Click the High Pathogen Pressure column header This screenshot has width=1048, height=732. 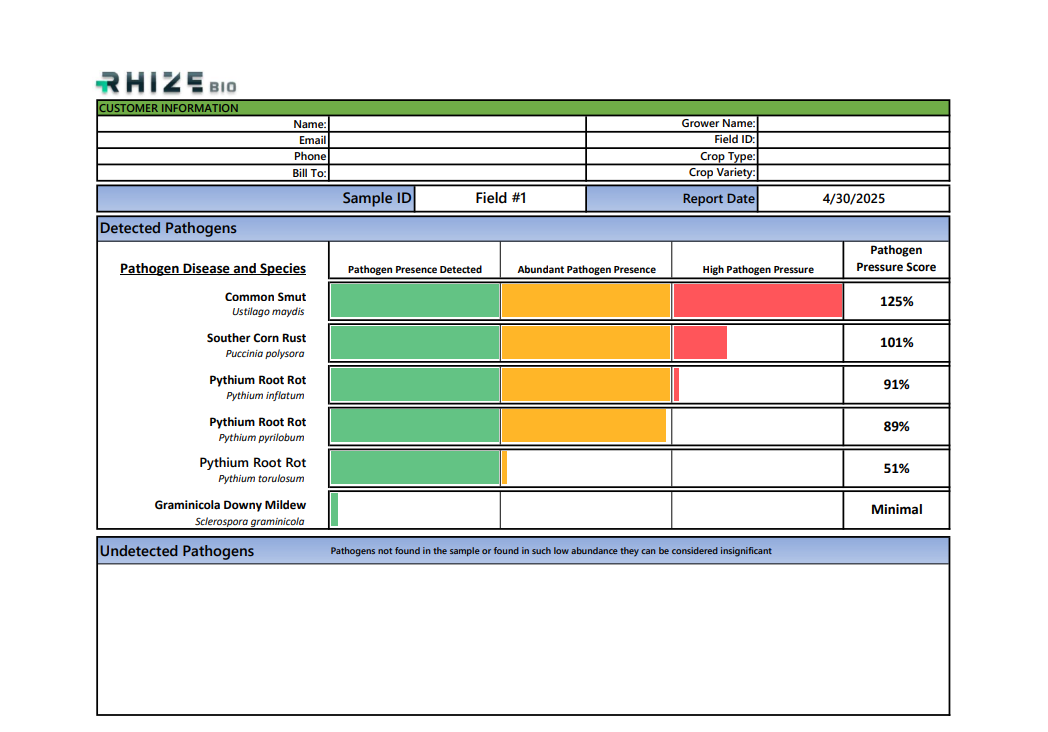click(x=758, y=269)
